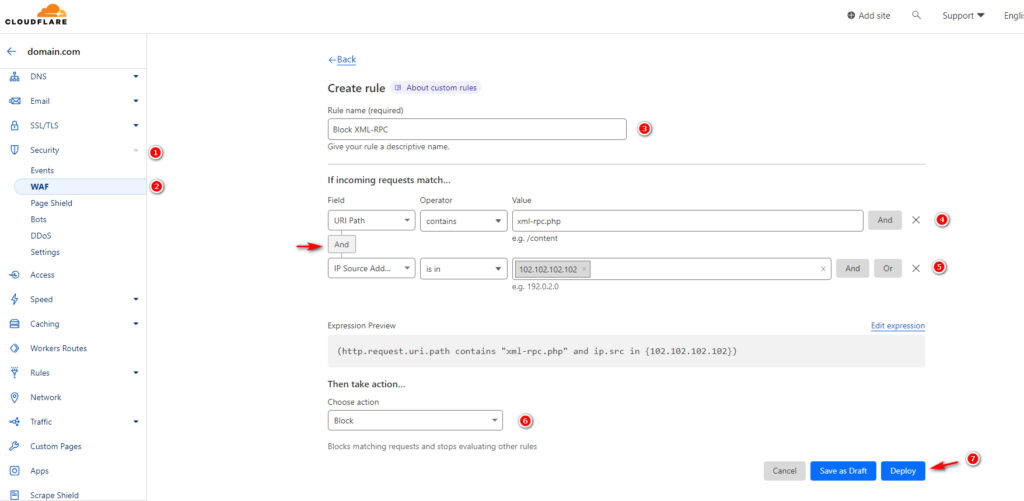This screenshot has width=1024, height=501.
Task: Click the Workers Routes icon
Action: pyautogui.click(x=14, y=348)
